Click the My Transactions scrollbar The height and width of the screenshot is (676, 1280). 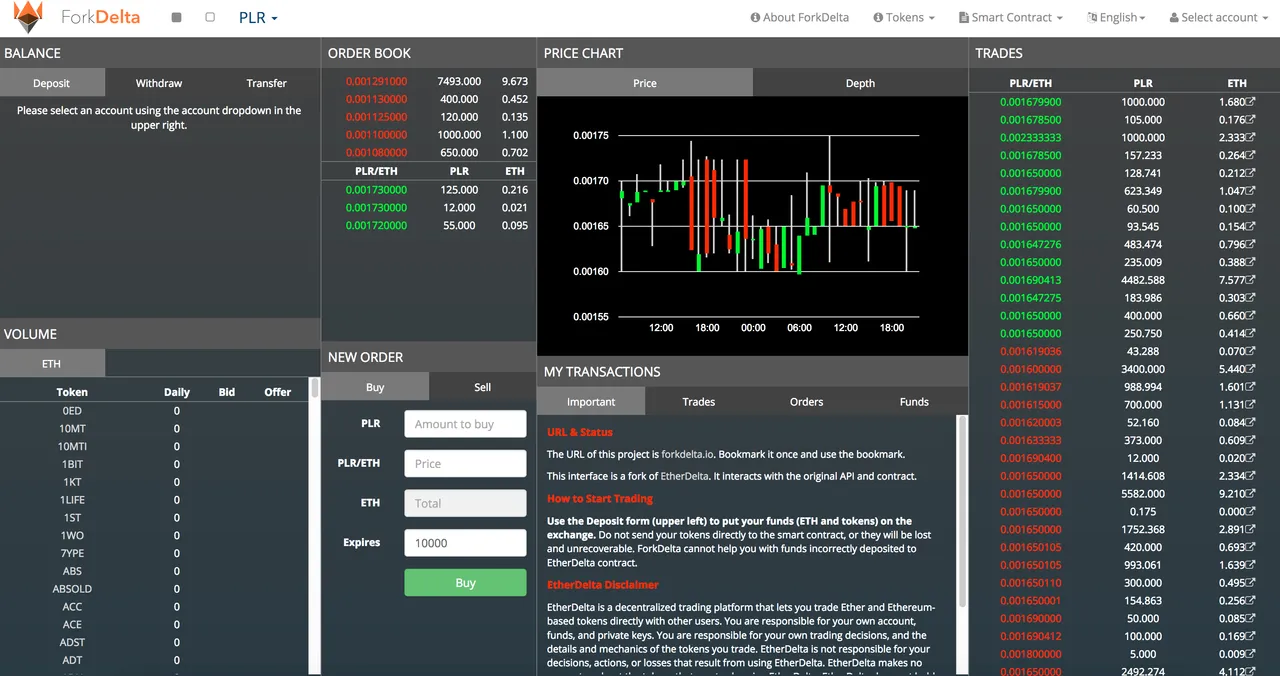coord(963,510)
